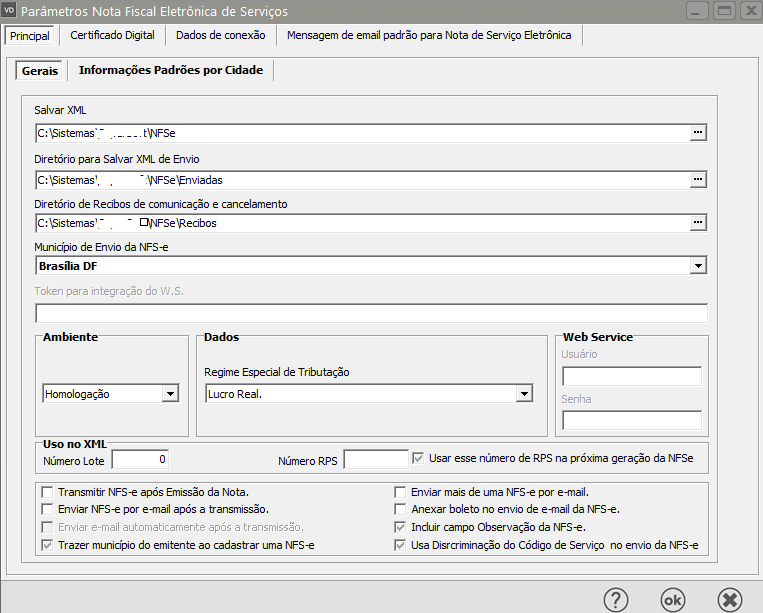Image resolution: width=763 pixels, height=613 pixels.
Task: Browse folder for Salvar XML path
Action: (698, 132)
